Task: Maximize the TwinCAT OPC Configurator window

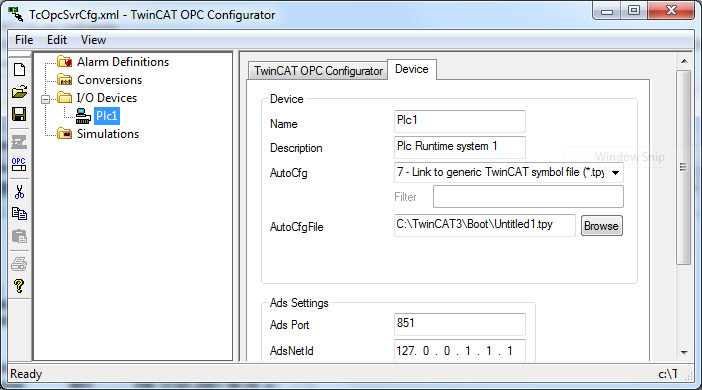Action: click(x=634, y=11)
